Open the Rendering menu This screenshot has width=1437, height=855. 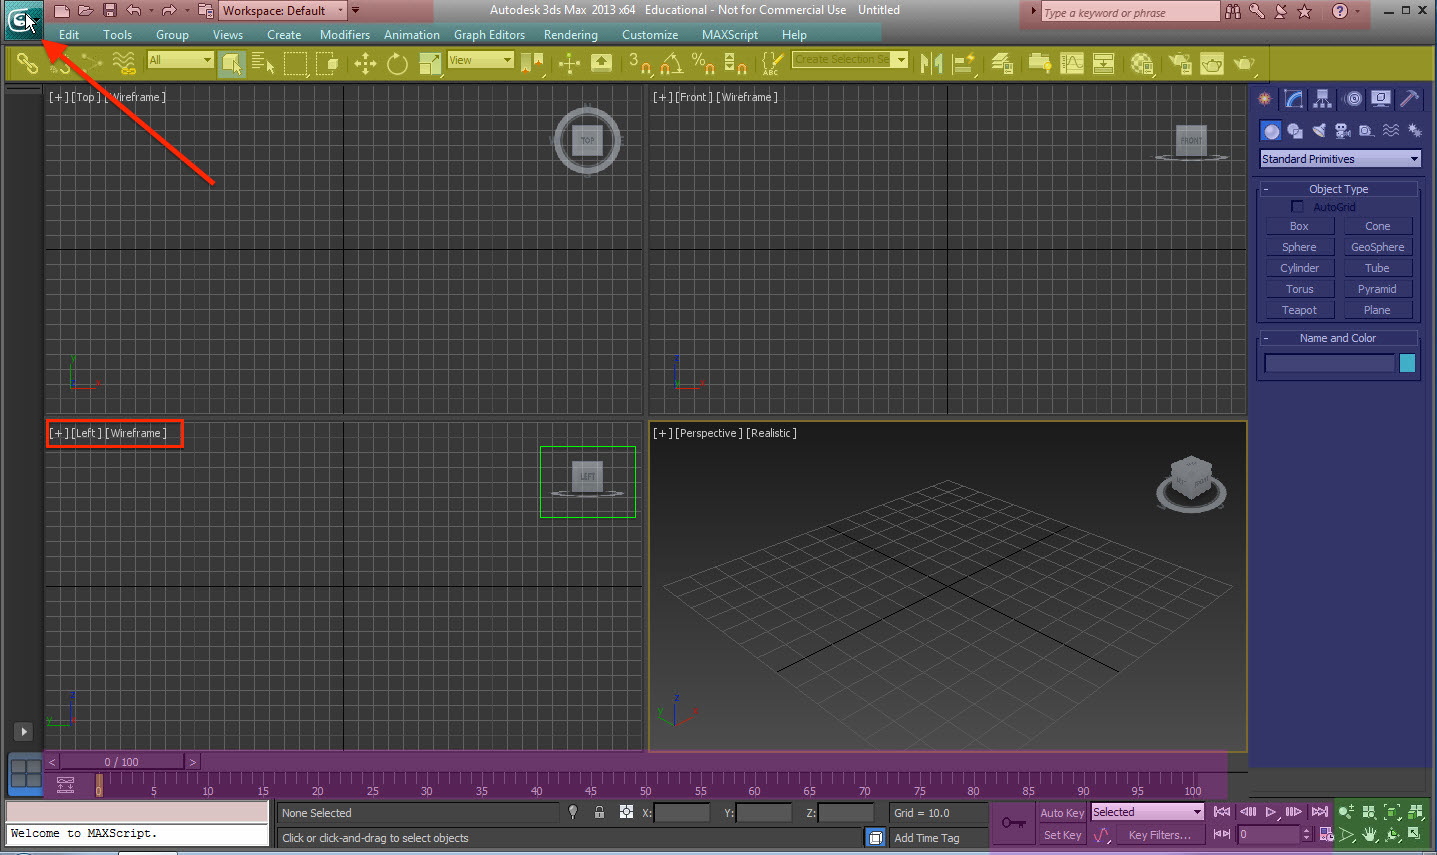pos(571,34)
